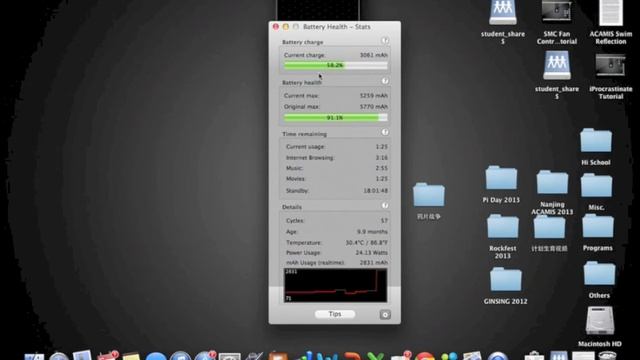Screen dimensions: 640x360
Task: Select the Temperature reading row
Action: coord(336,242)
